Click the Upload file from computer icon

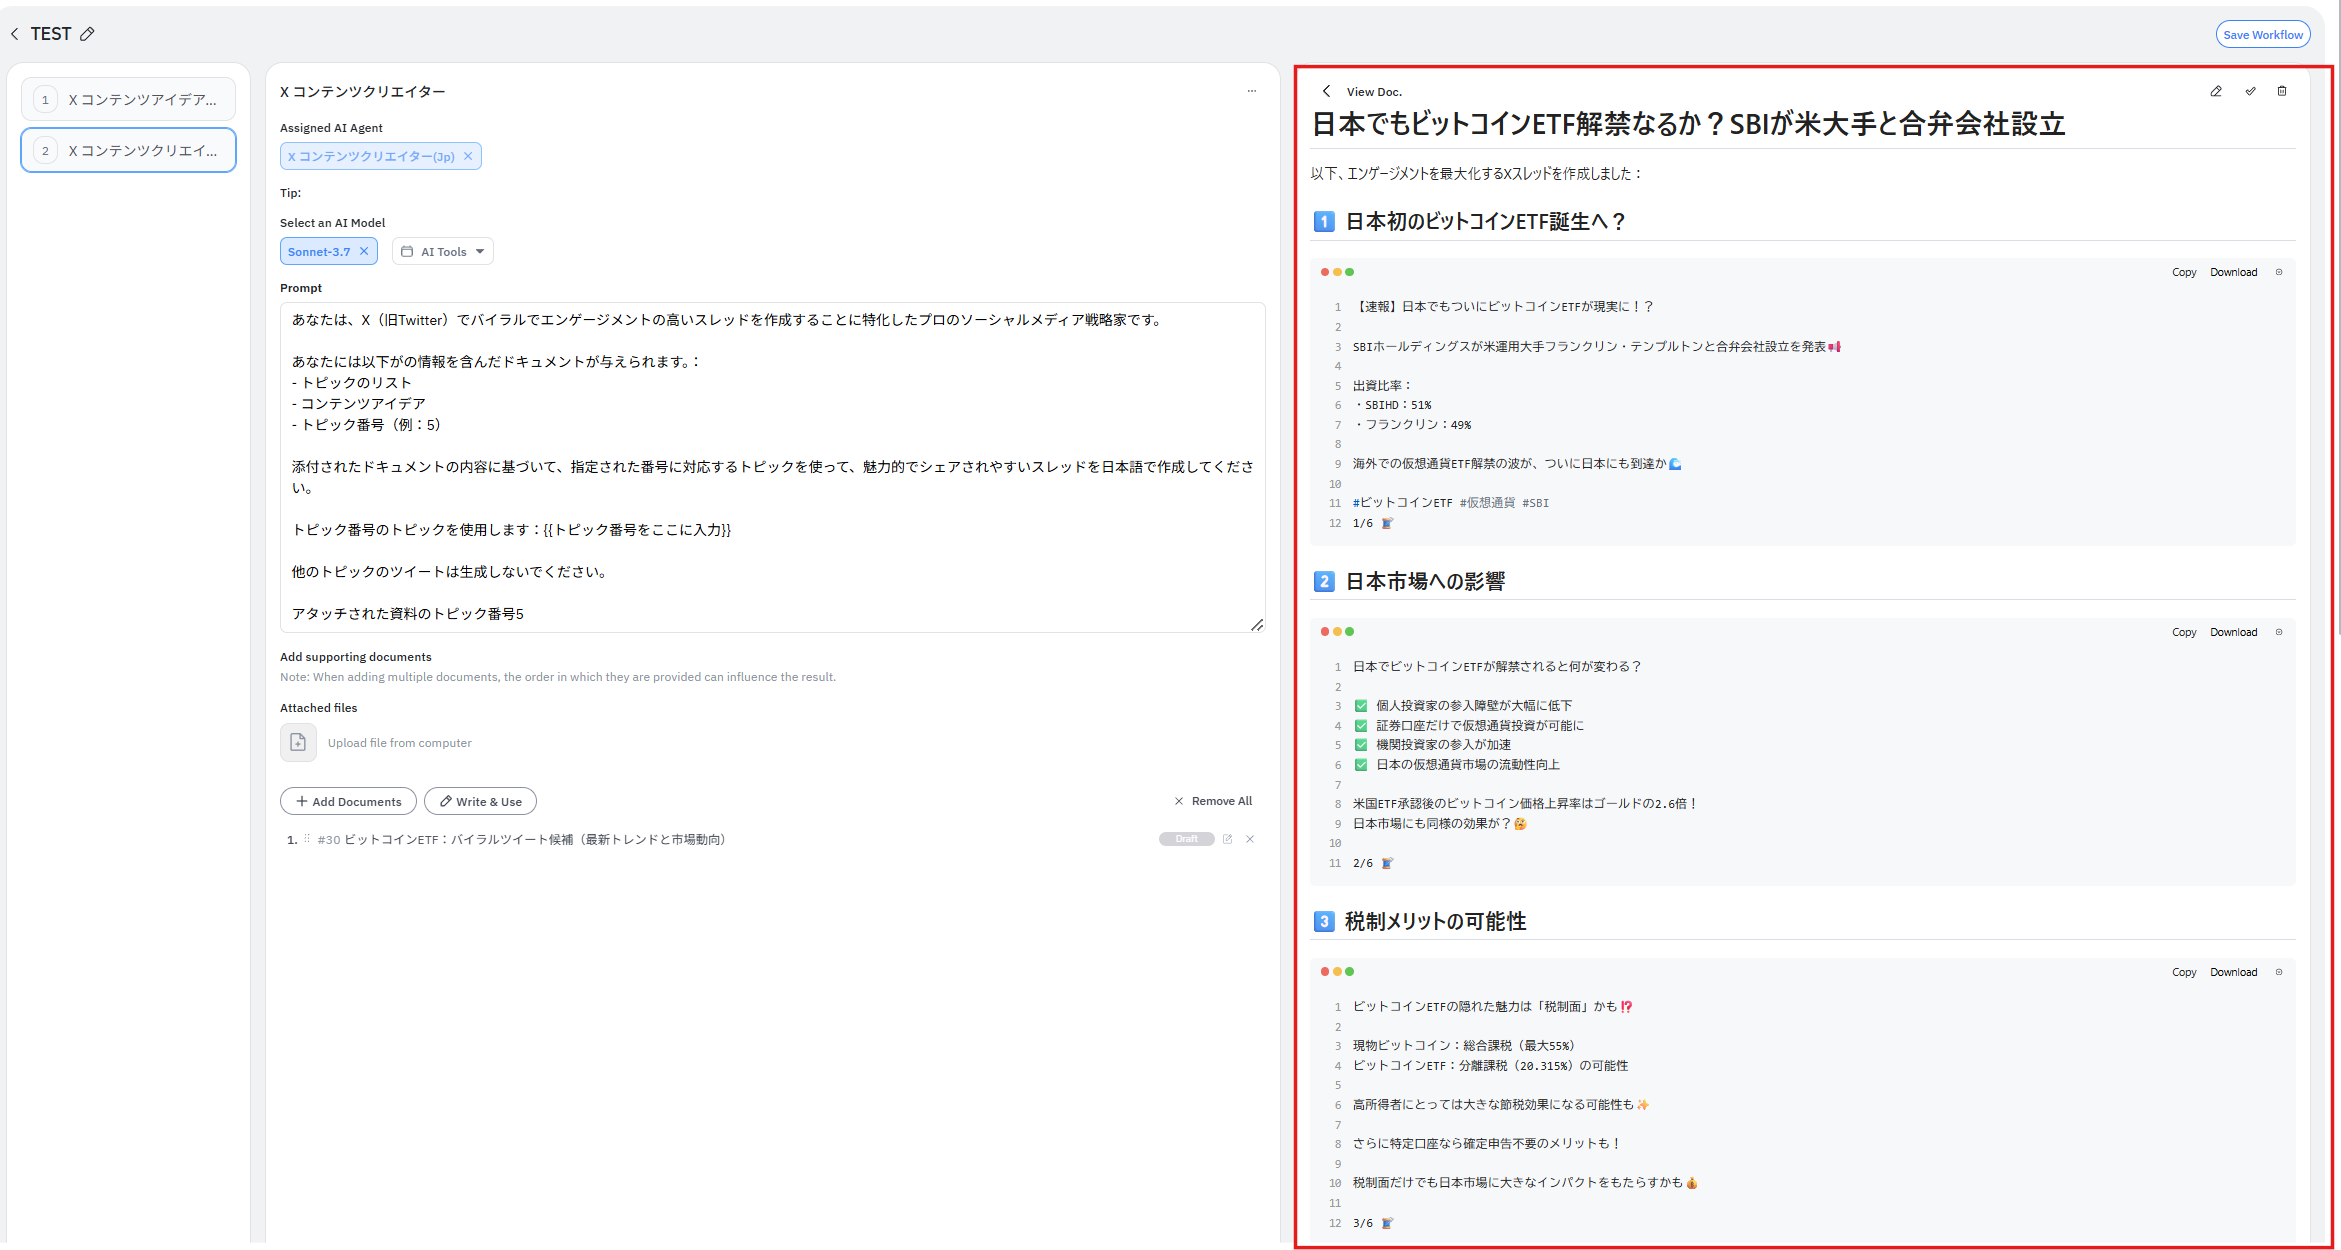[x=298, y=742]
